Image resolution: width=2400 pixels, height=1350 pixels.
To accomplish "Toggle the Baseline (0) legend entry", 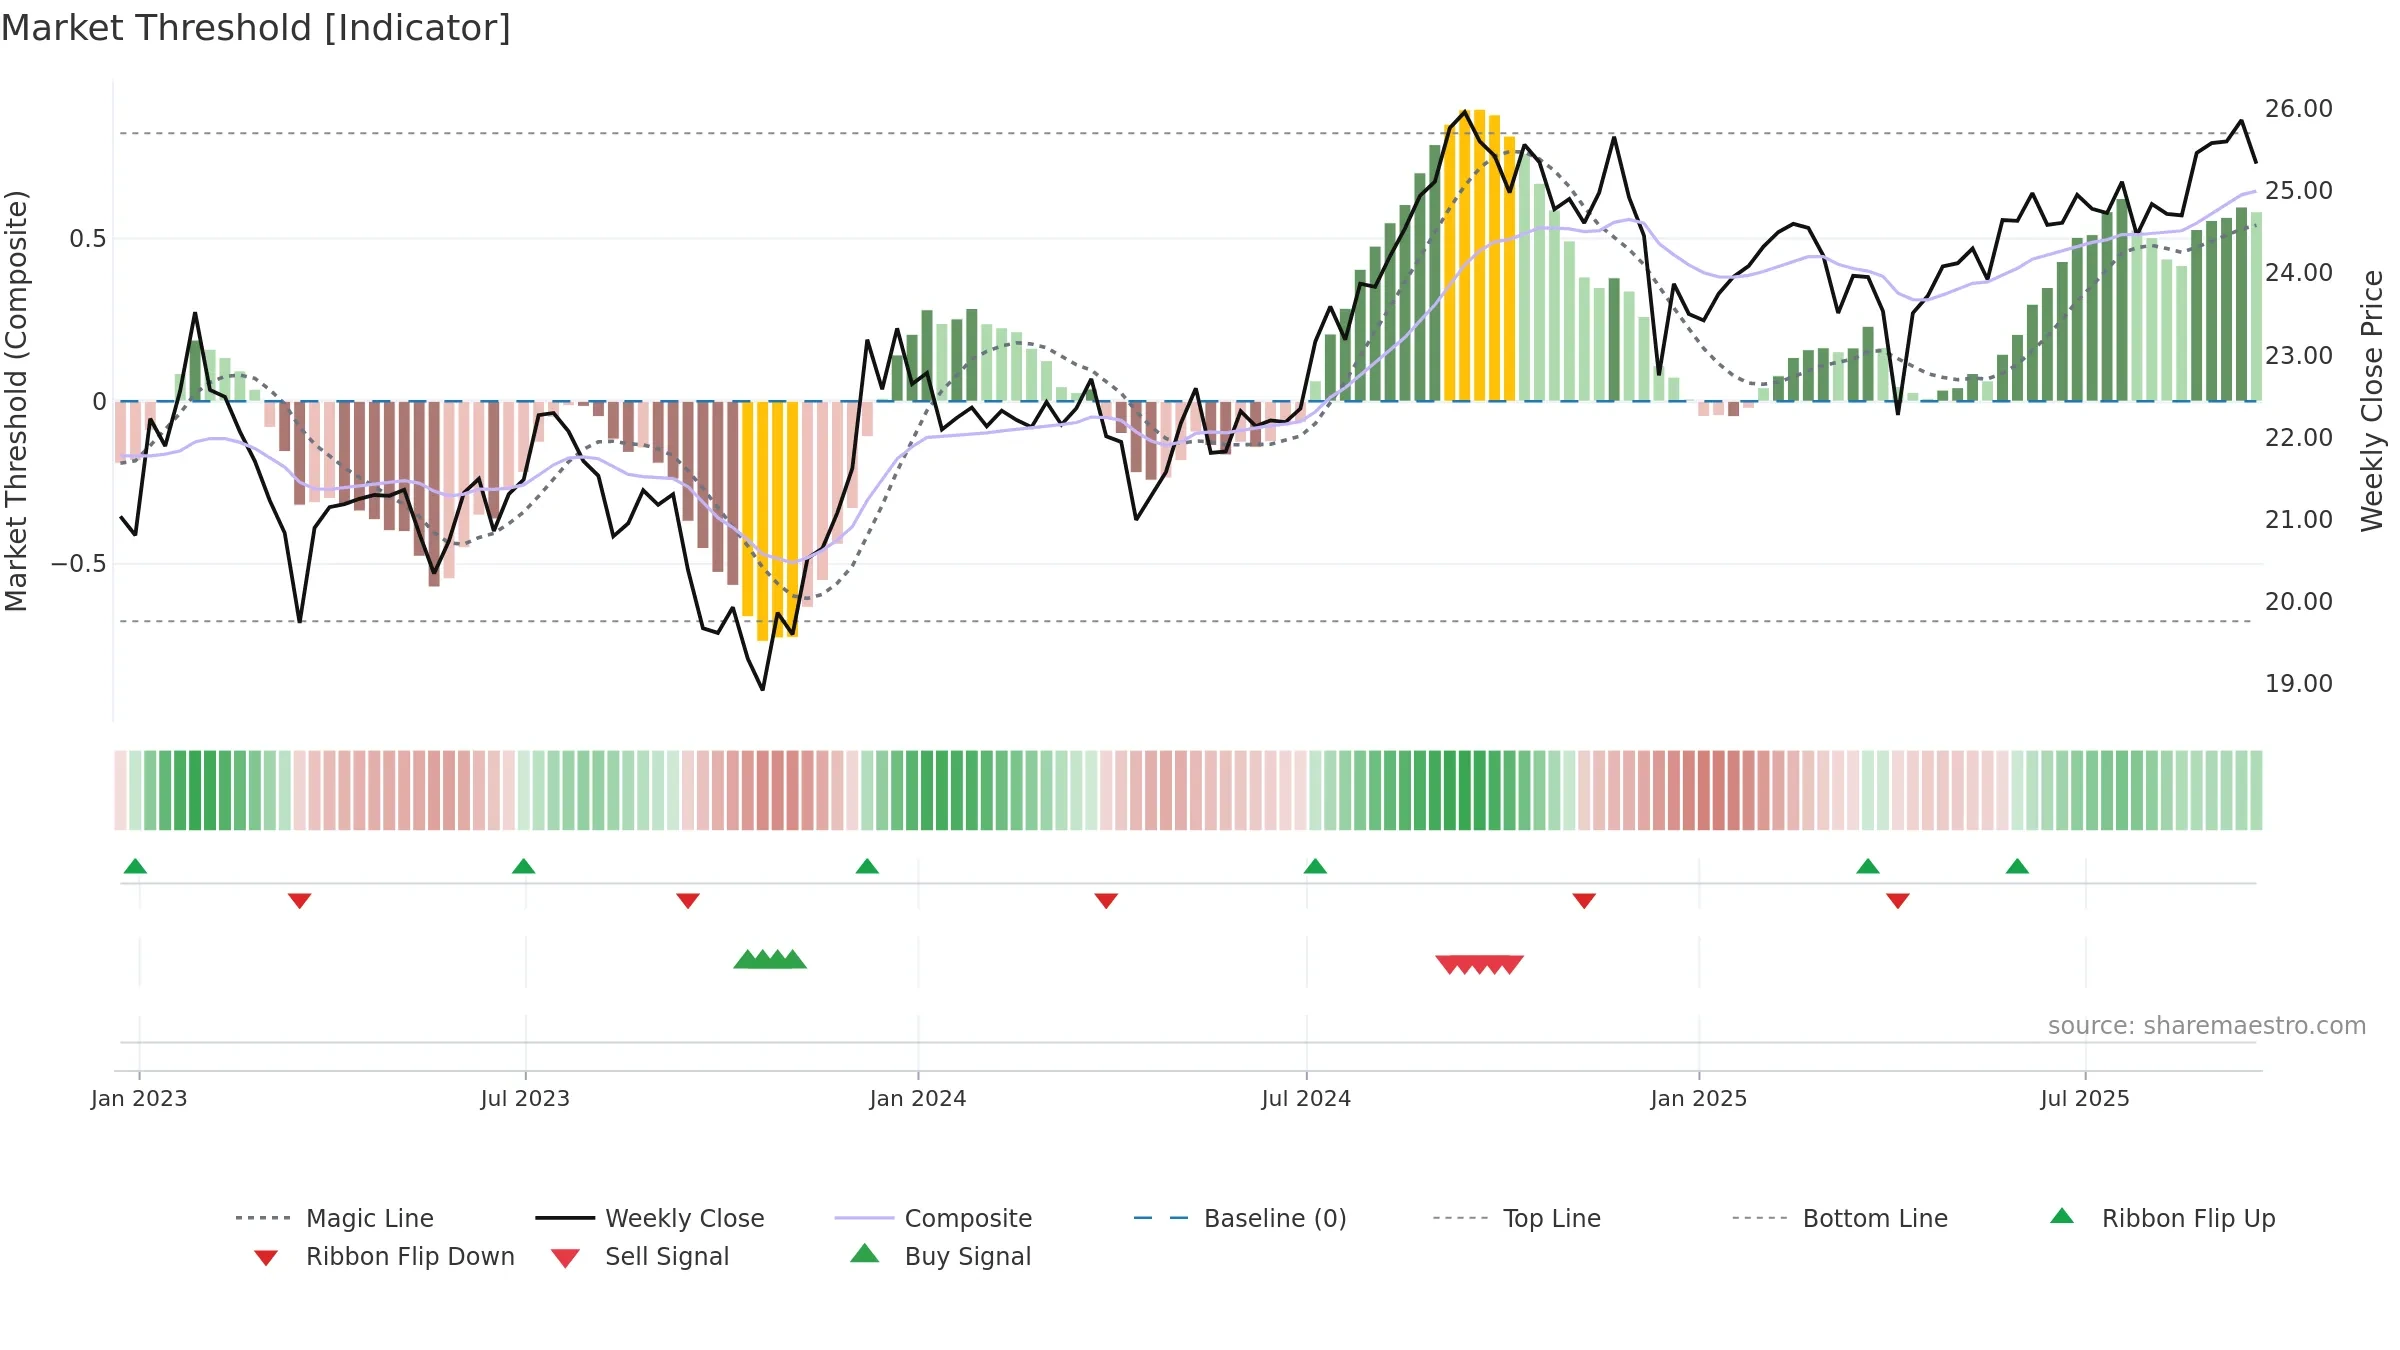I will tap(1240, 1218).
